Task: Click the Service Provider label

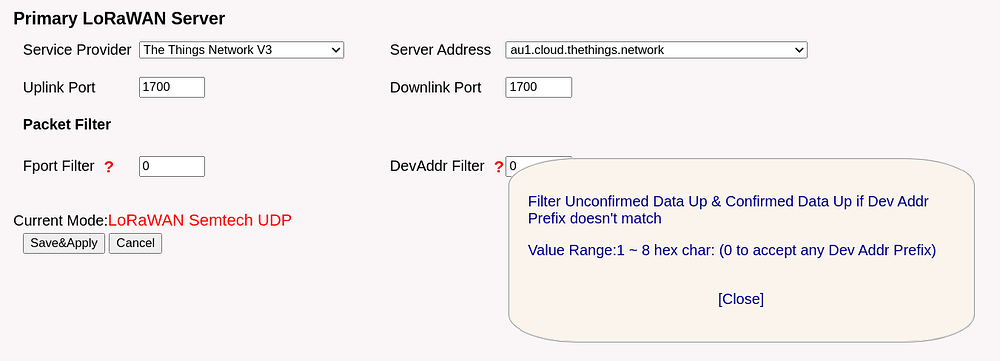Action: point(77,50)
